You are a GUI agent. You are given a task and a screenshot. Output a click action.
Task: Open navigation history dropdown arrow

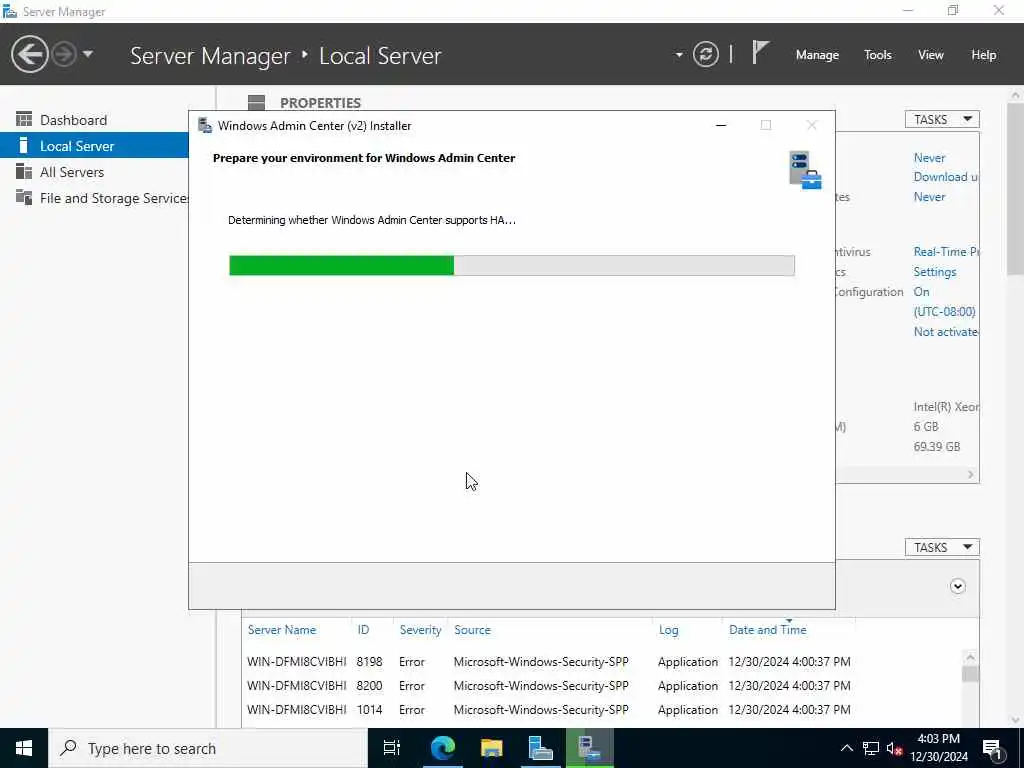[88, 54]
